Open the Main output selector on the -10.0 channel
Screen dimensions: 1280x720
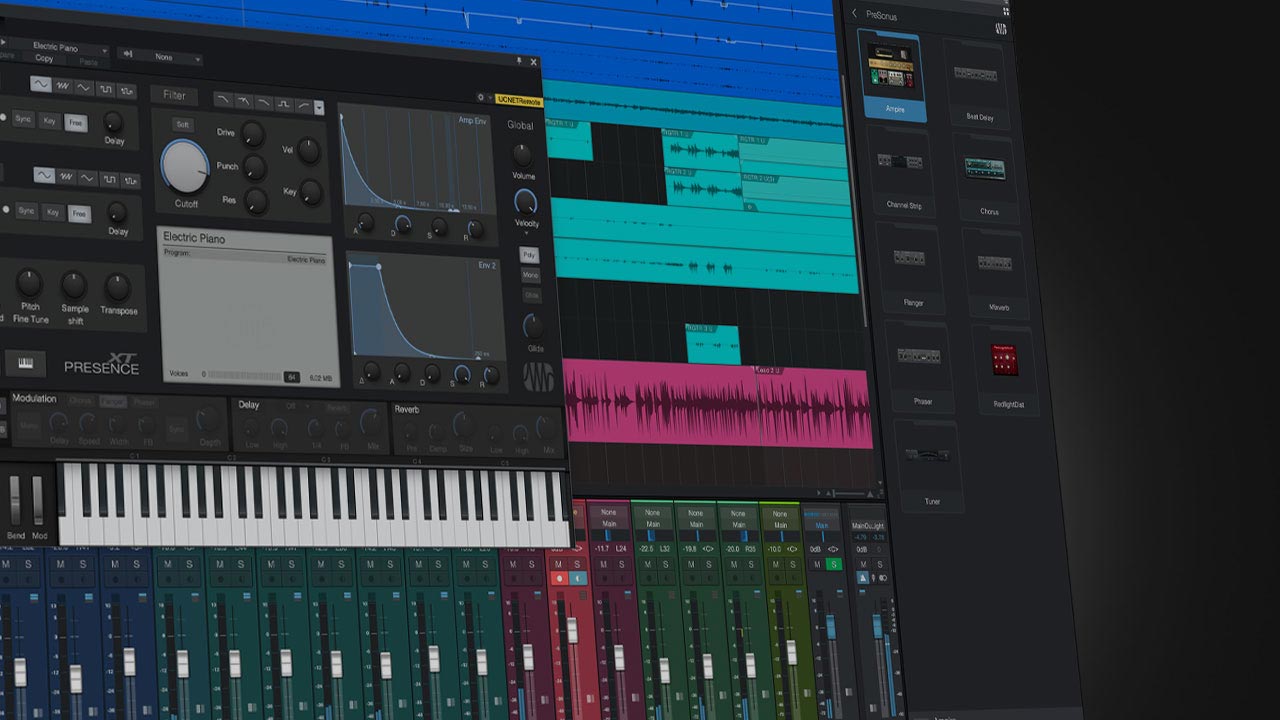(x=782, y=524)
